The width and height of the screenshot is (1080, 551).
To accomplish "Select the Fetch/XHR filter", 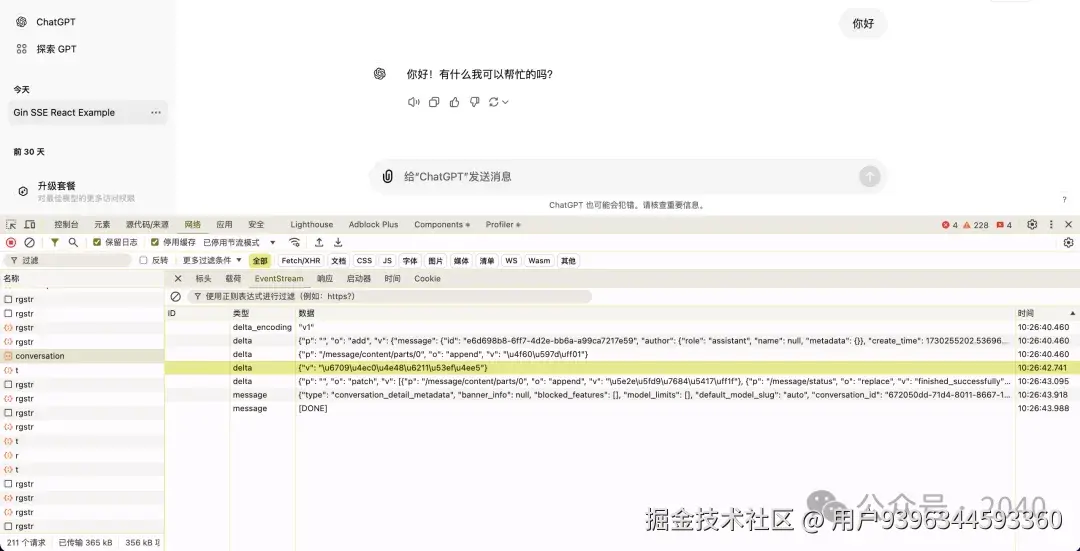I will coord(301,260).
